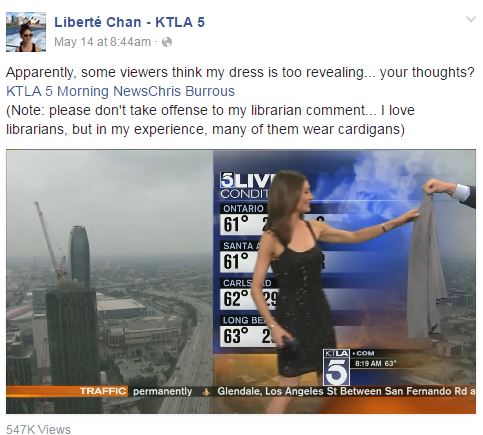This screenshot has width=483, height=435.
Task: Open the Liberté Chan - KTLA 5 page
Action: (x=129, y=22)
